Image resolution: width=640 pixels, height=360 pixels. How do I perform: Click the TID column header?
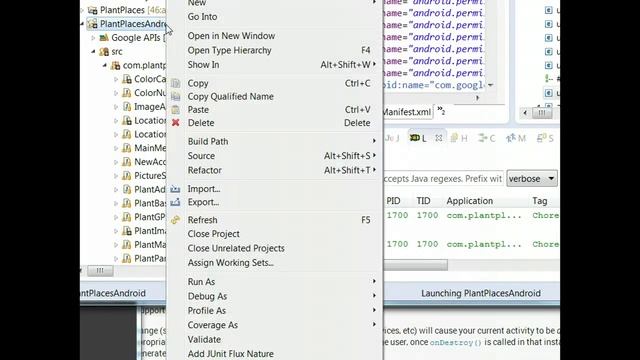tap(423, 201)
